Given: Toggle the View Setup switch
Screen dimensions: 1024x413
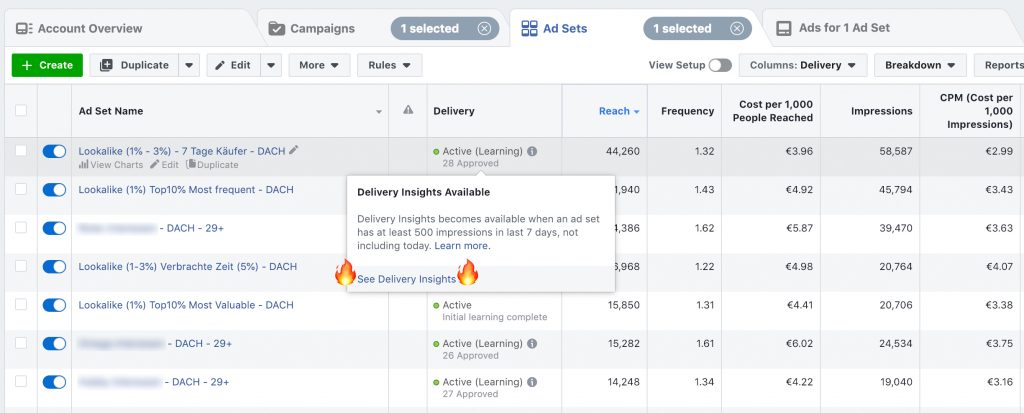Looking at the screenshot, I should click(x=719, y=65).
